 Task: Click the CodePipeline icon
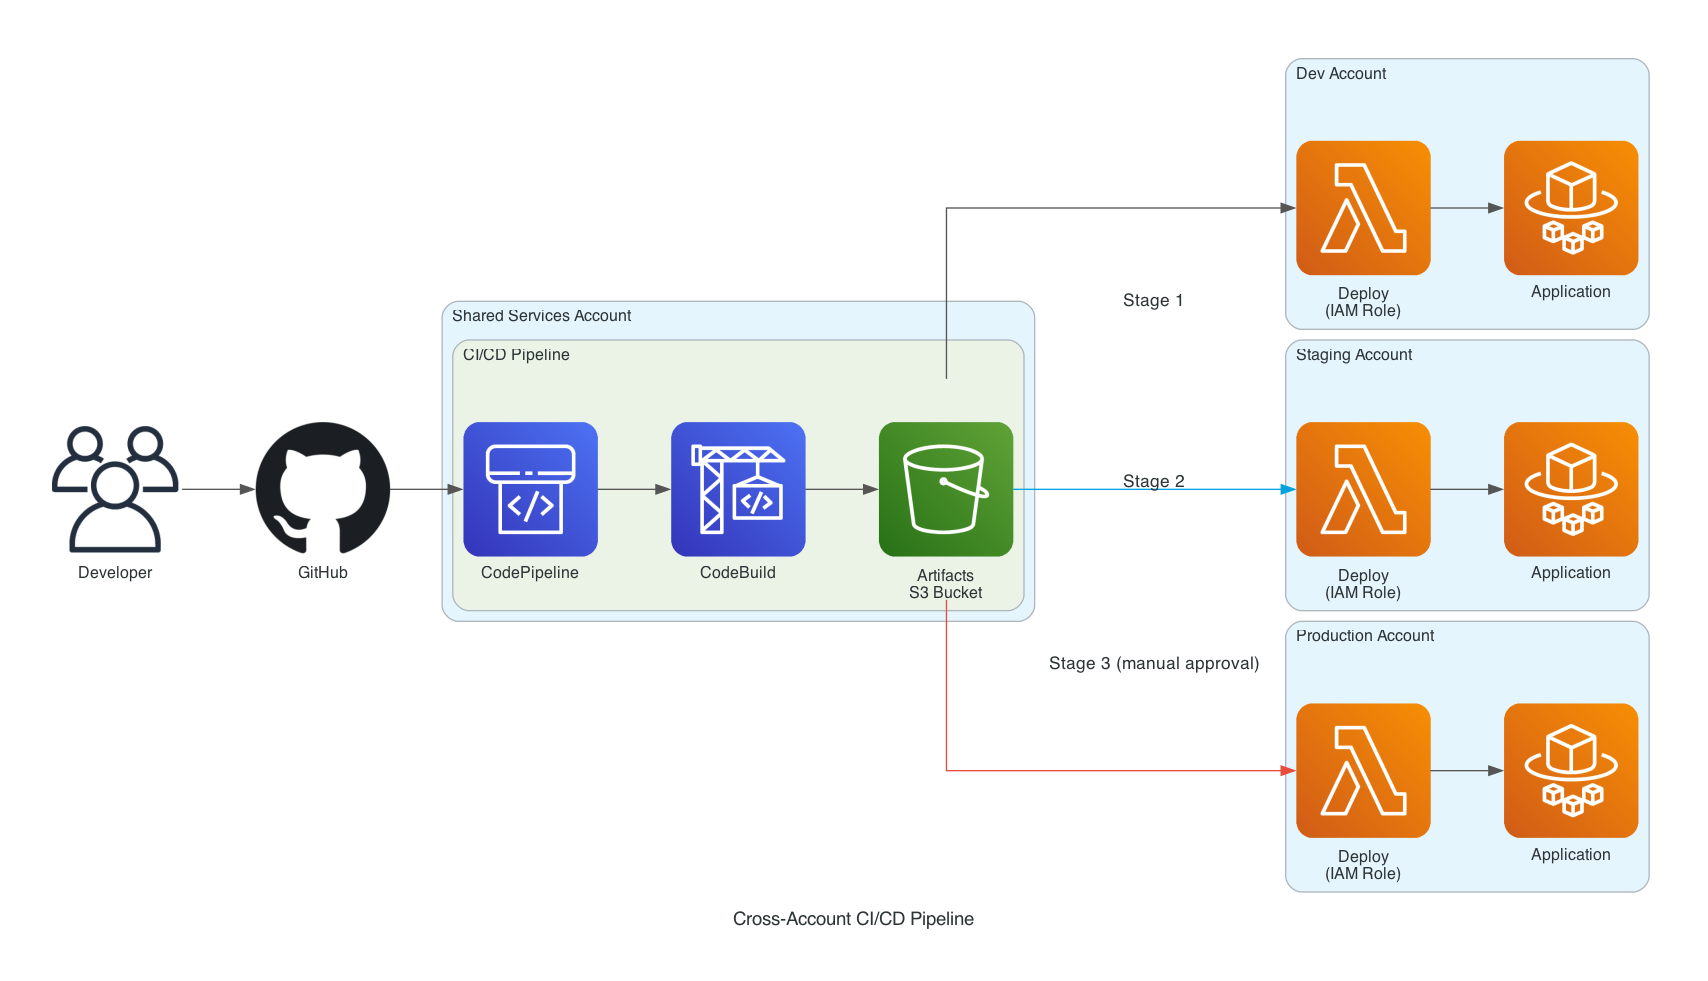(x=530, y=489)
